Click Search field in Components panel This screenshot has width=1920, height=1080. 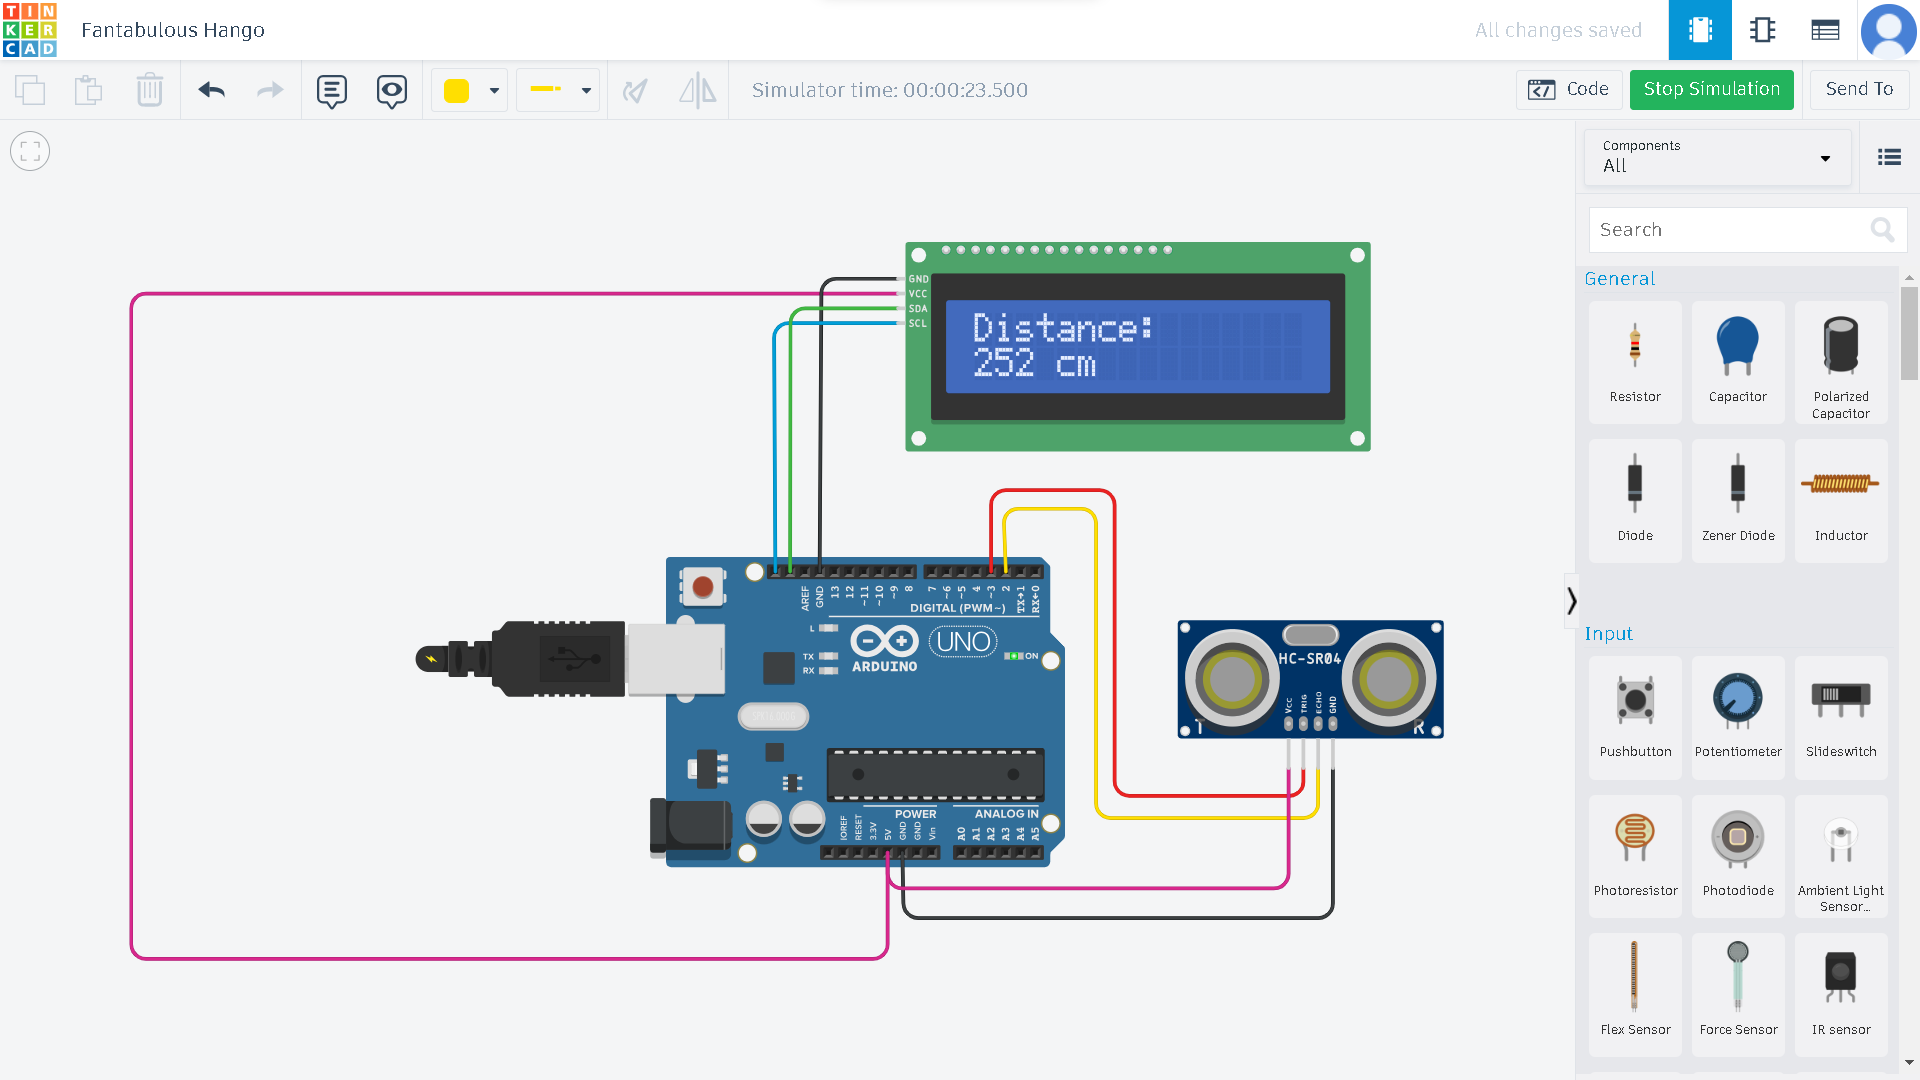pyautogui.click(x=1735, y=229)
